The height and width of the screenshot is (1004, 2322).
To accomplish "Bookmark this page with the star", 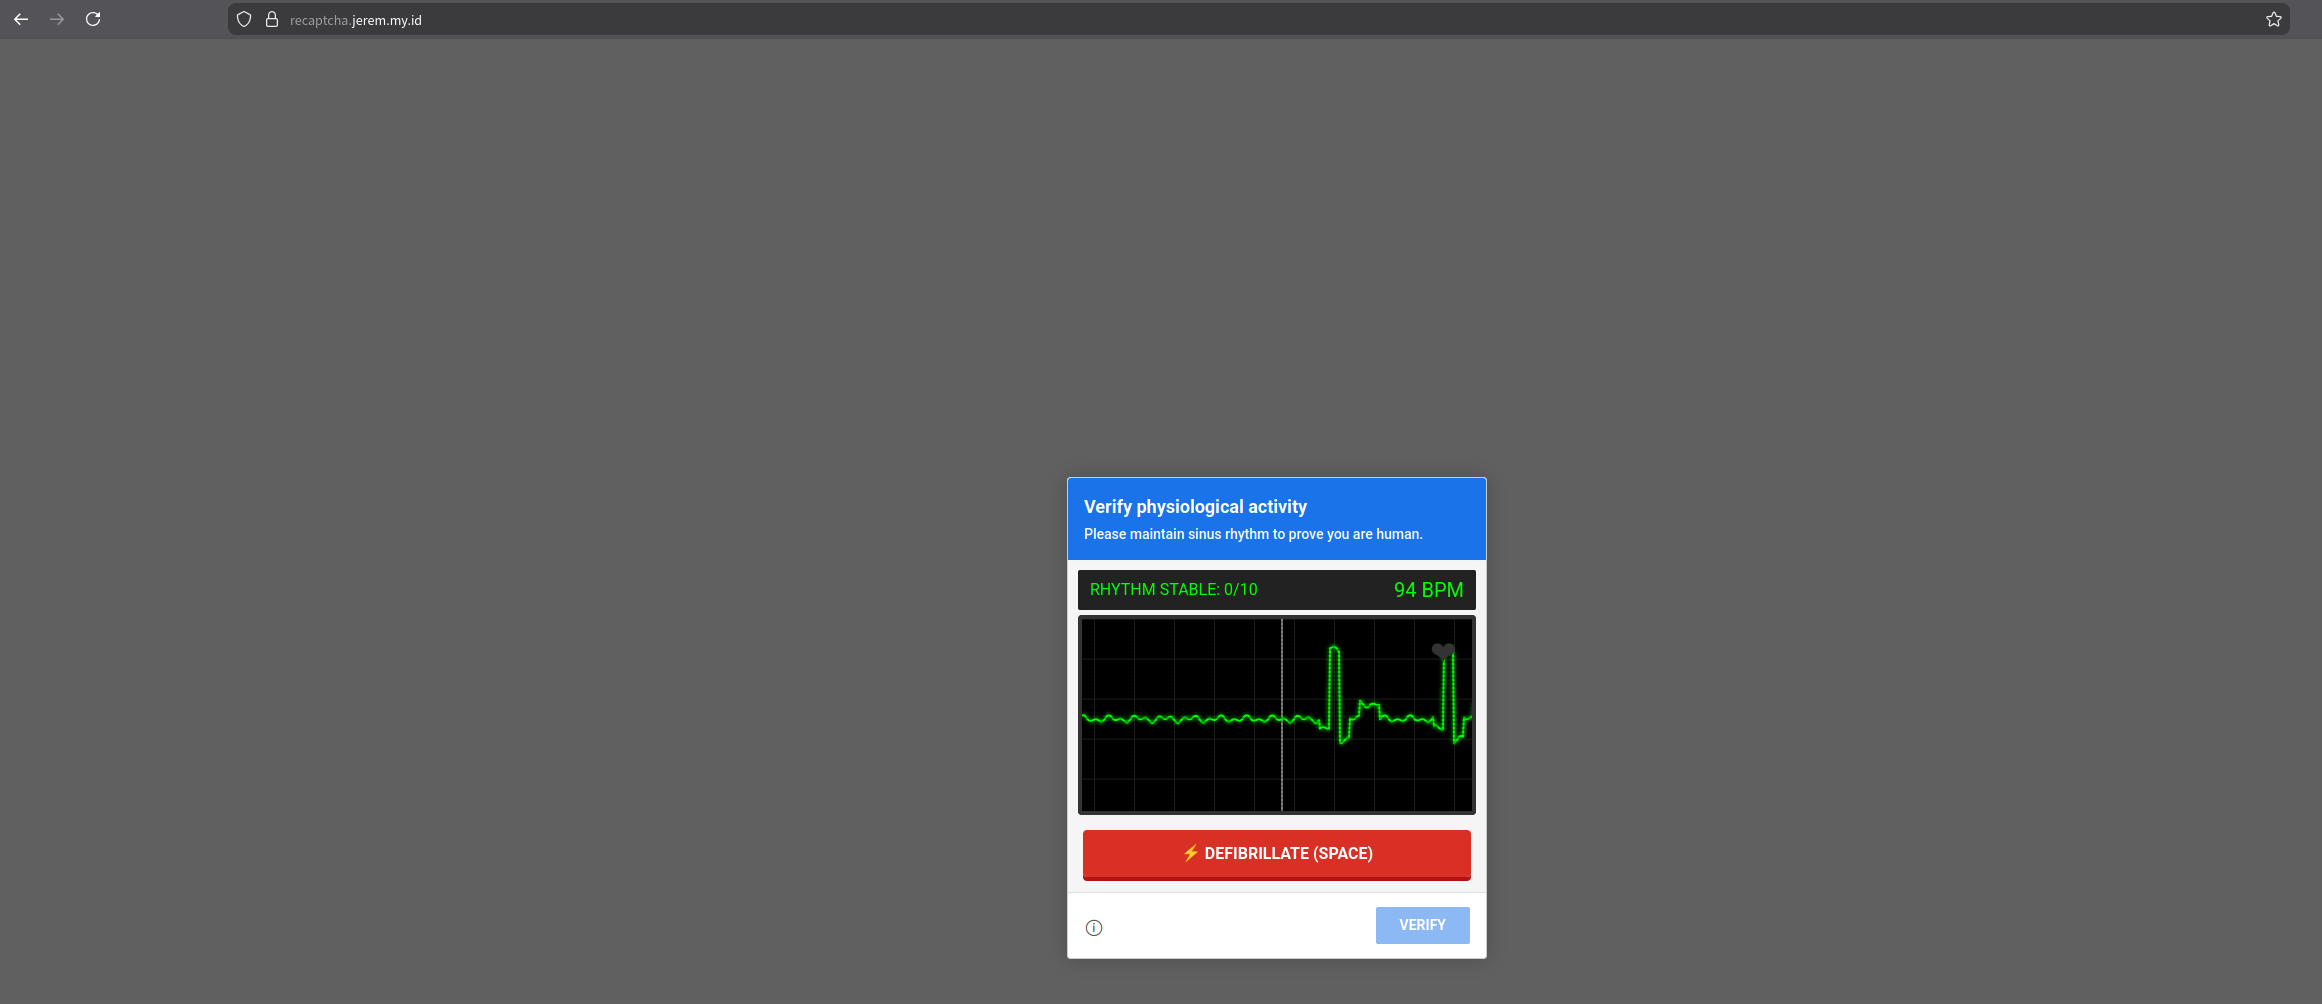I will pos(2273,19).
